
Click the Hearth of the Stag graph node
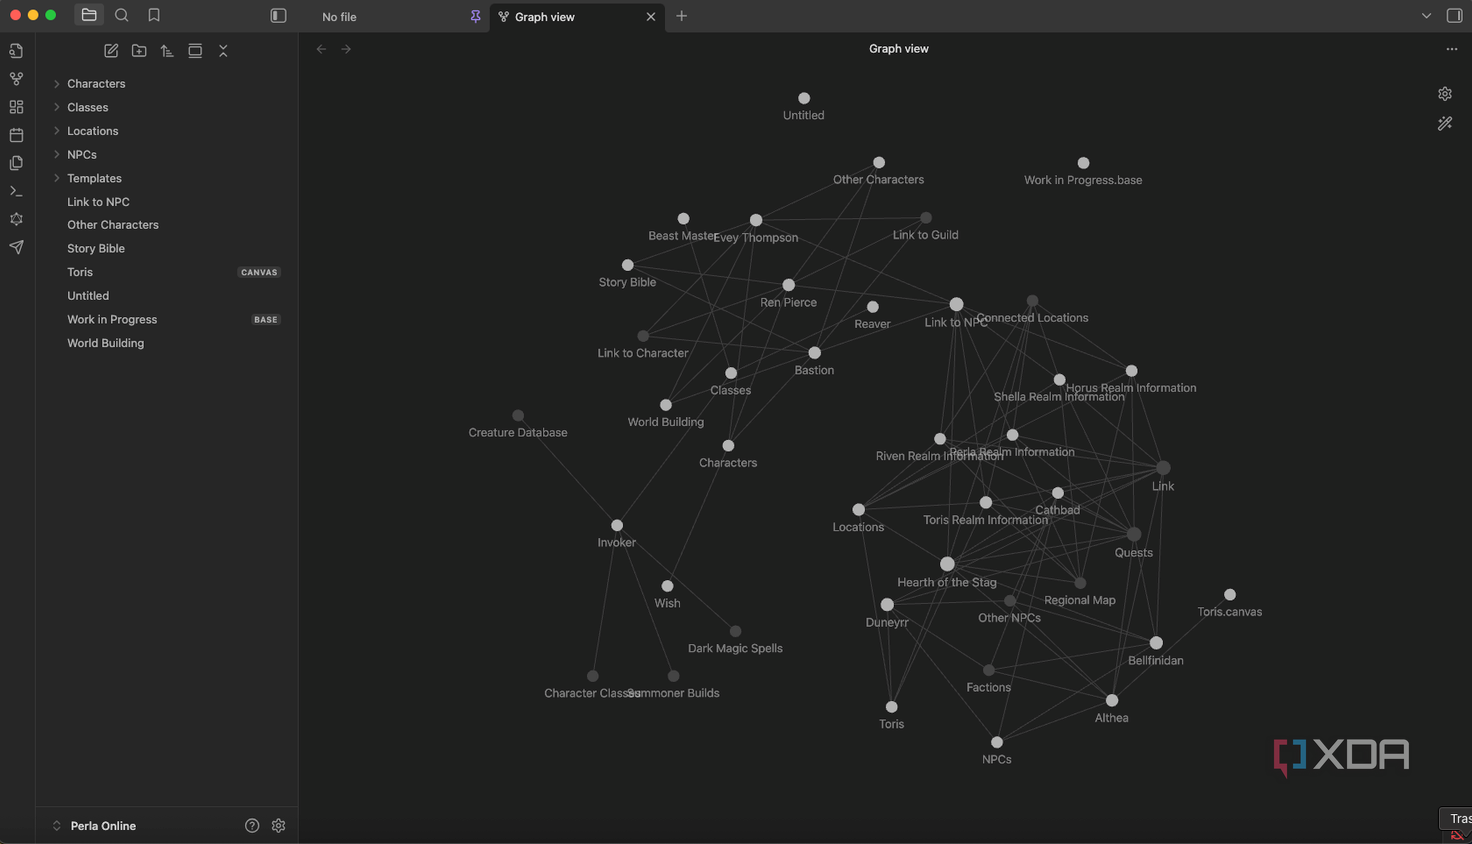pos(947,564)
